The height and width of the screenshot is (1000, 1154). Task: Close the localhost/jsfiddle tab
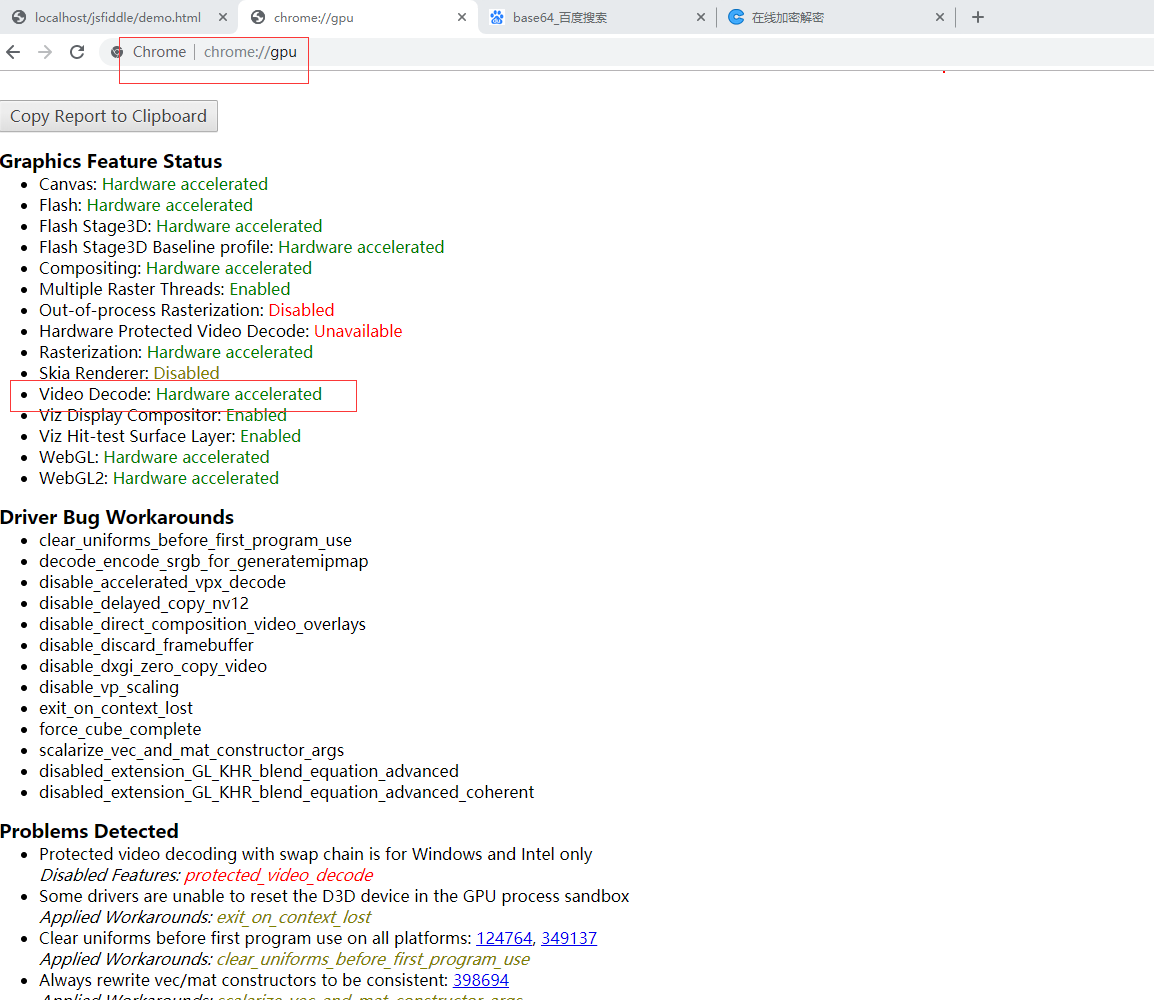[x=223, y=16]
